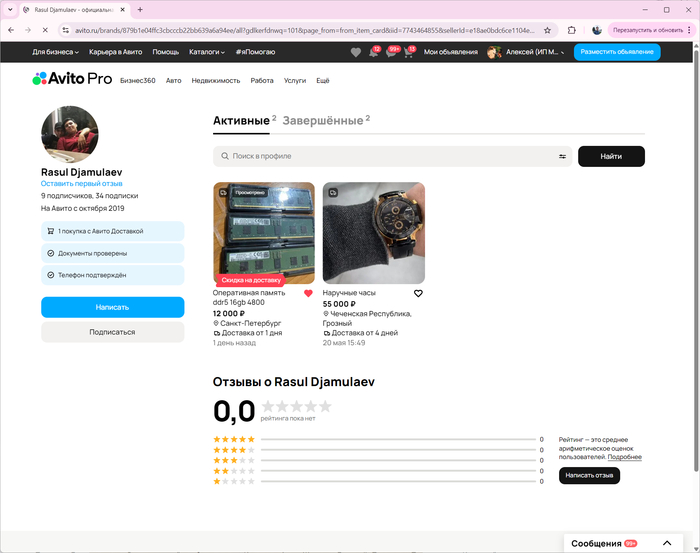Open notifications bell with 12 badge
Viewport: 700px width, 553px height.
pyautogui.click(x=373, y=52)
